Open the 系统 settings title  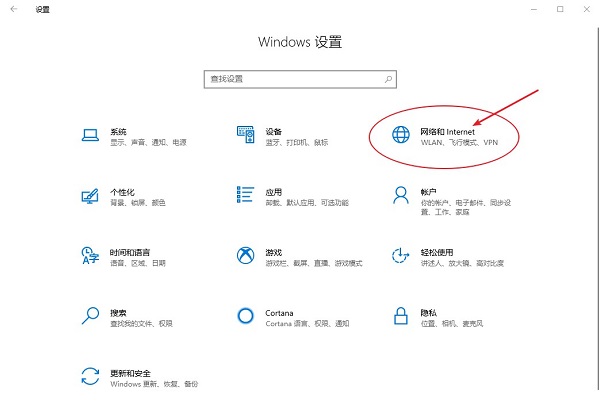pos(118,132)
